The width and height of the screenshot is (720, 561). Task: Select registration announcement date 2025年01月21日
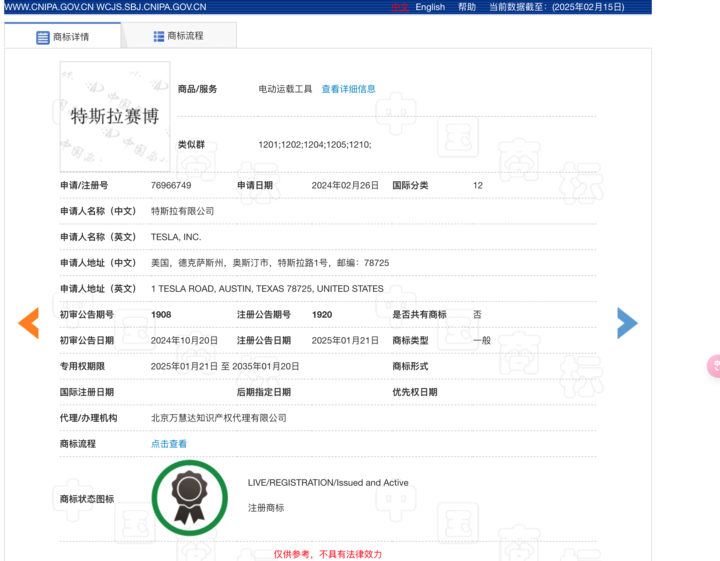coord(345,341)
